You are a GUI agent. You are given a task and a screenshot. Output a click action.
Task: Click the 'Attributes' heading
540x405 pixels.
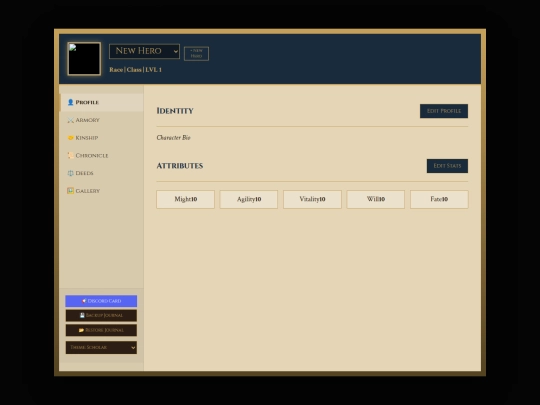(180, 166)
